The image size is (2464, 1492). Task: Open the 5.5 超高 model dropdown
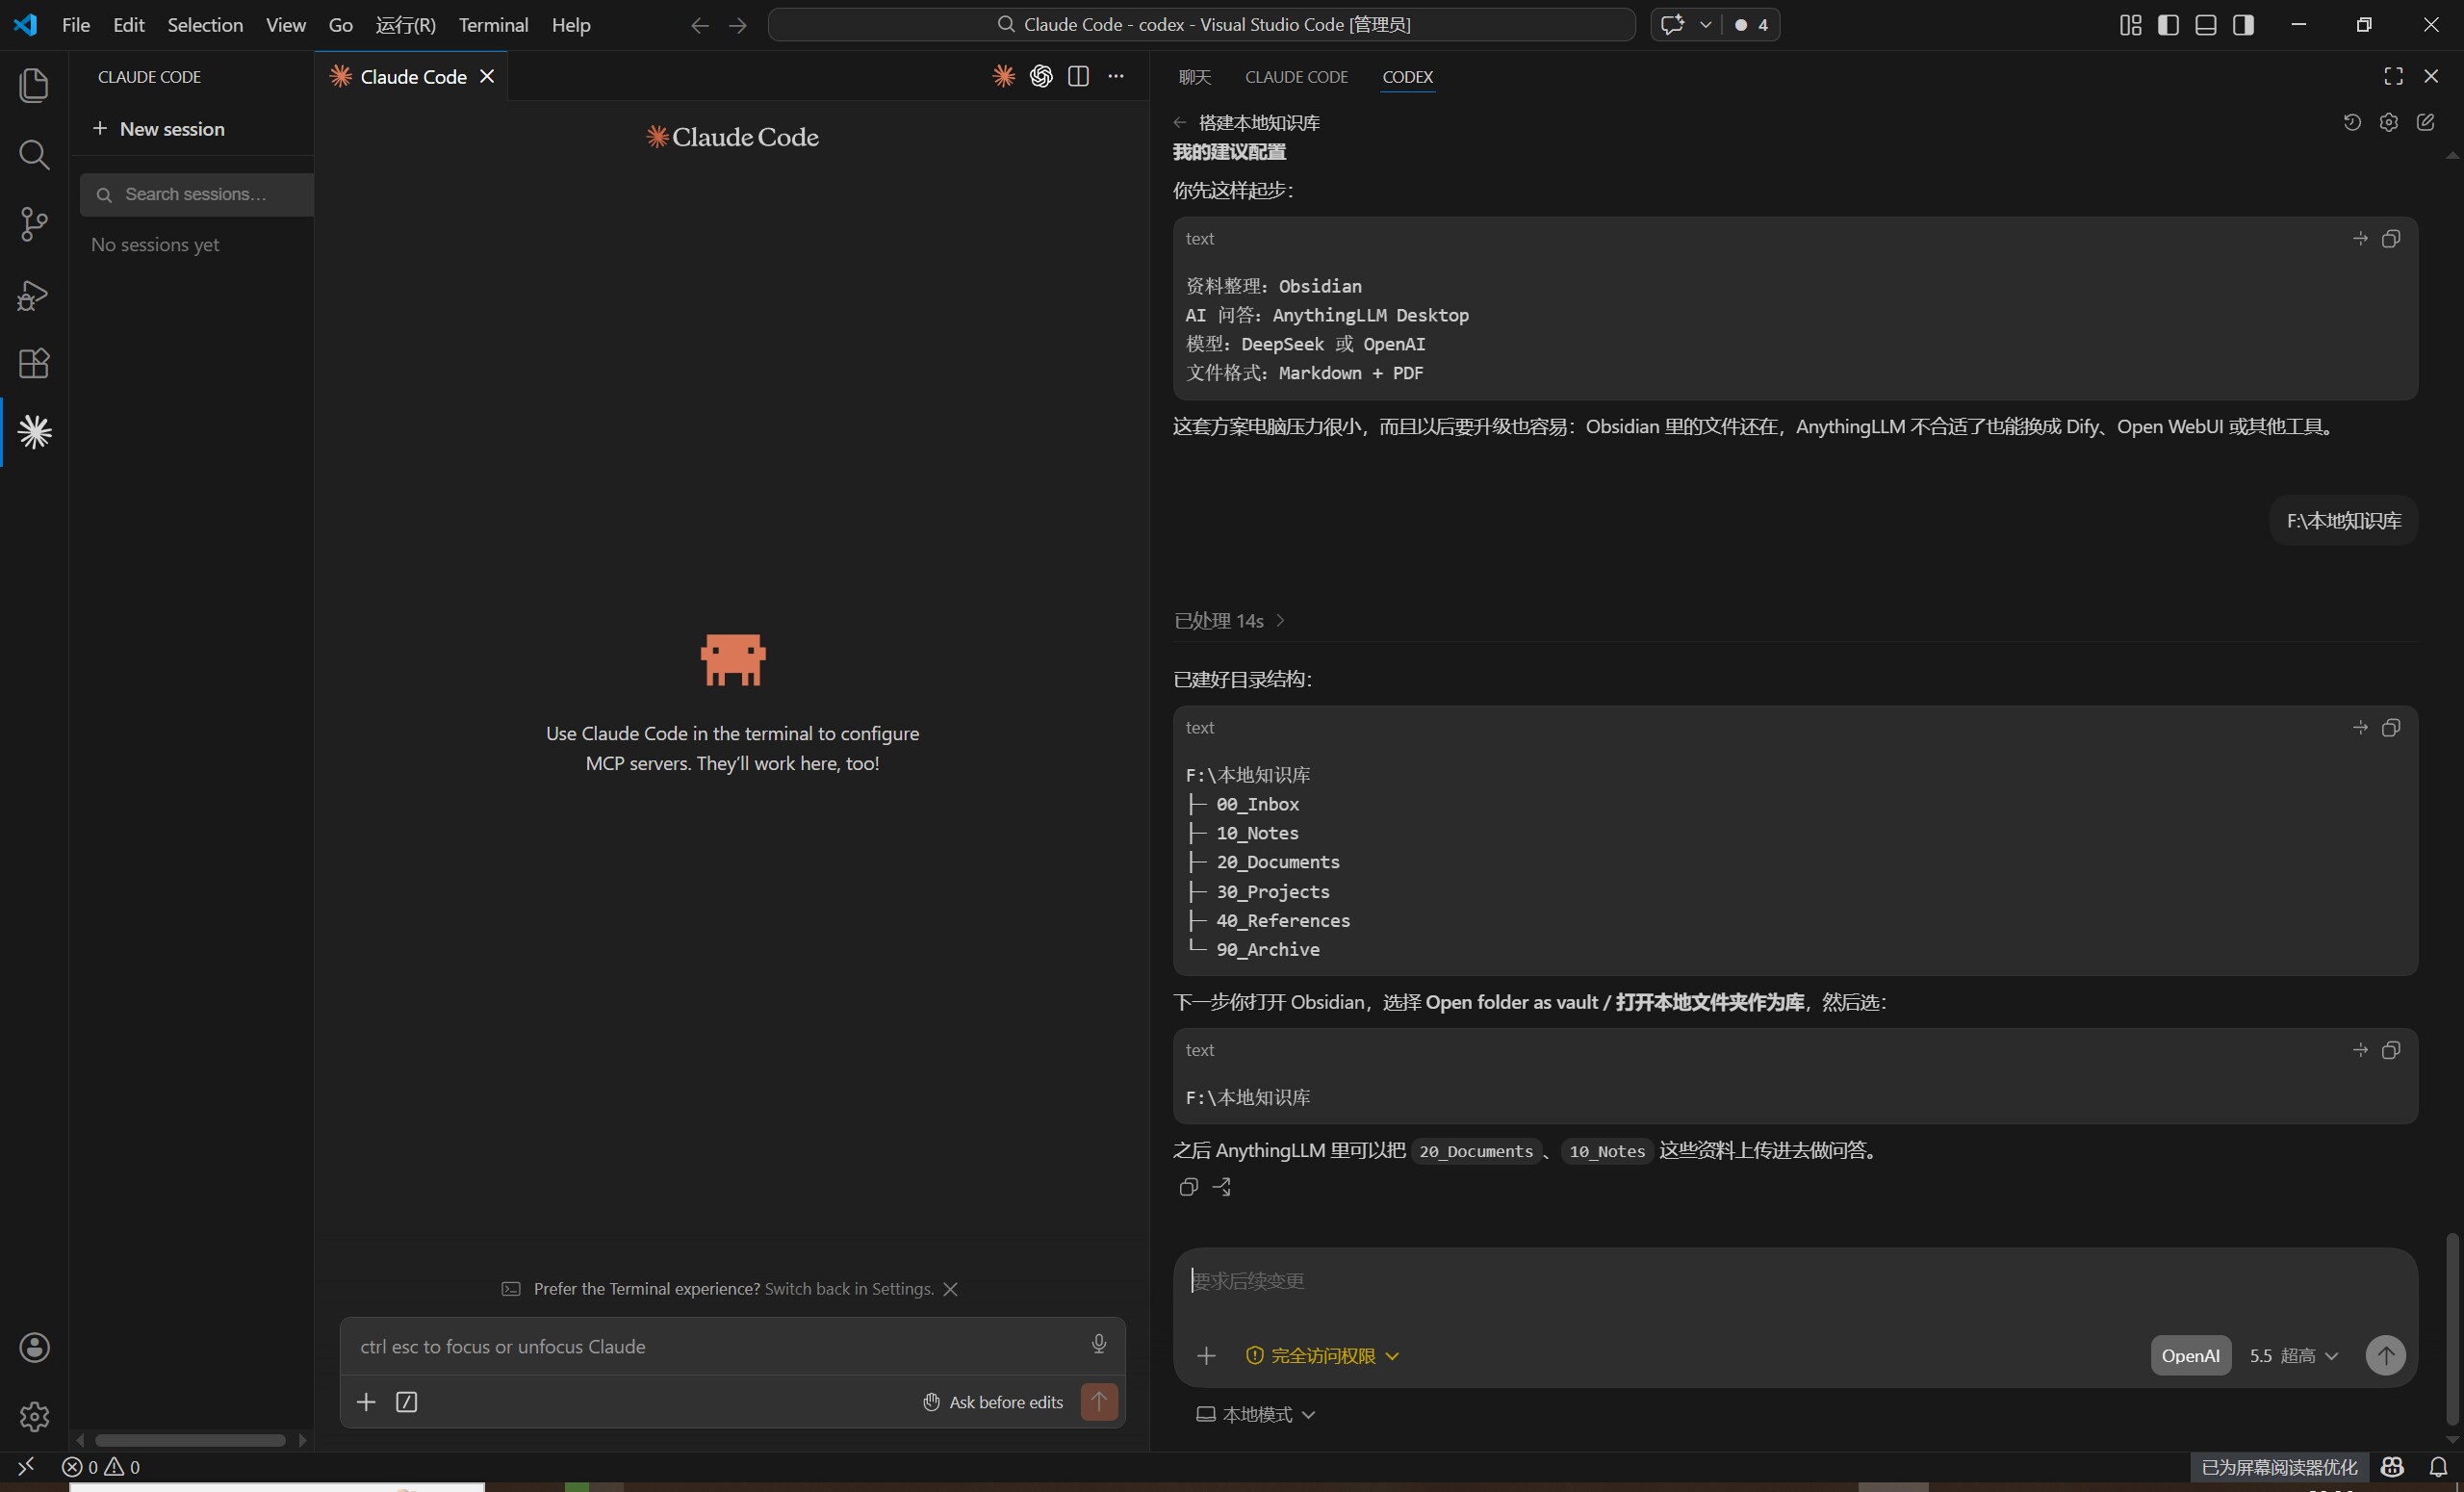[2294, 1356]
